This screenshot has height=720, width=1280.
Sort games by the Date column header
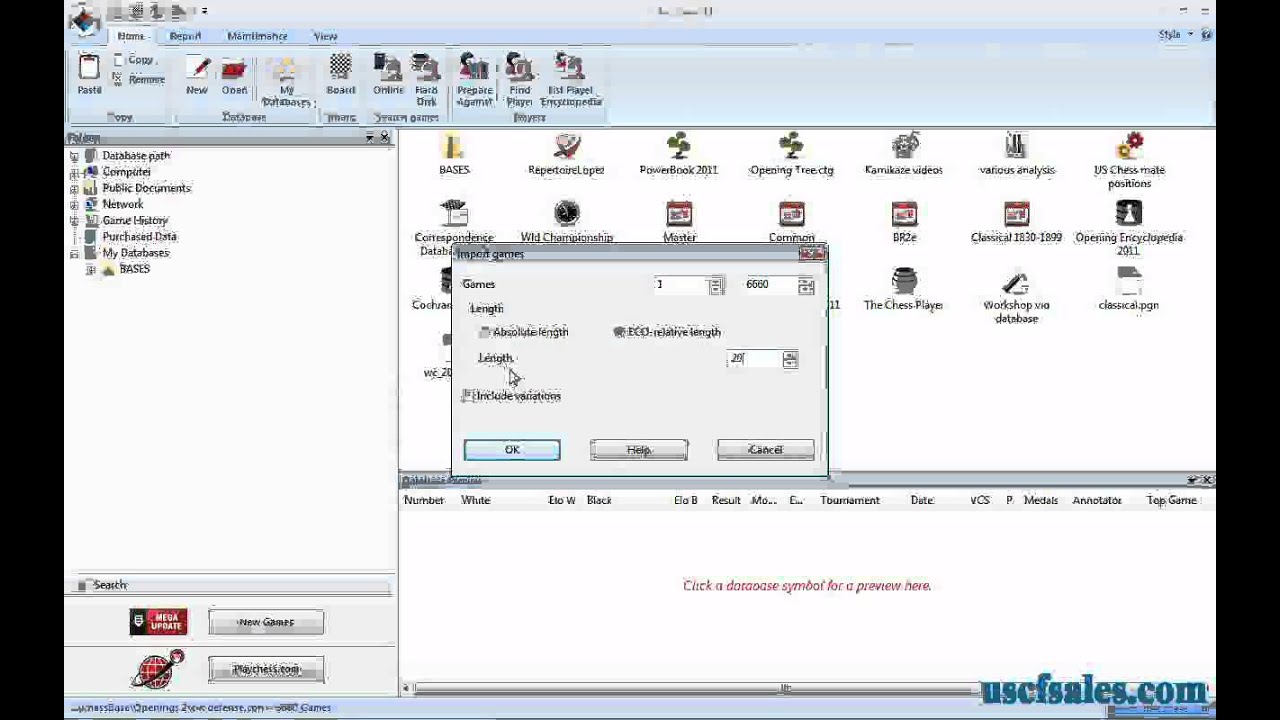pyautogui.click(x=922, y=500)
